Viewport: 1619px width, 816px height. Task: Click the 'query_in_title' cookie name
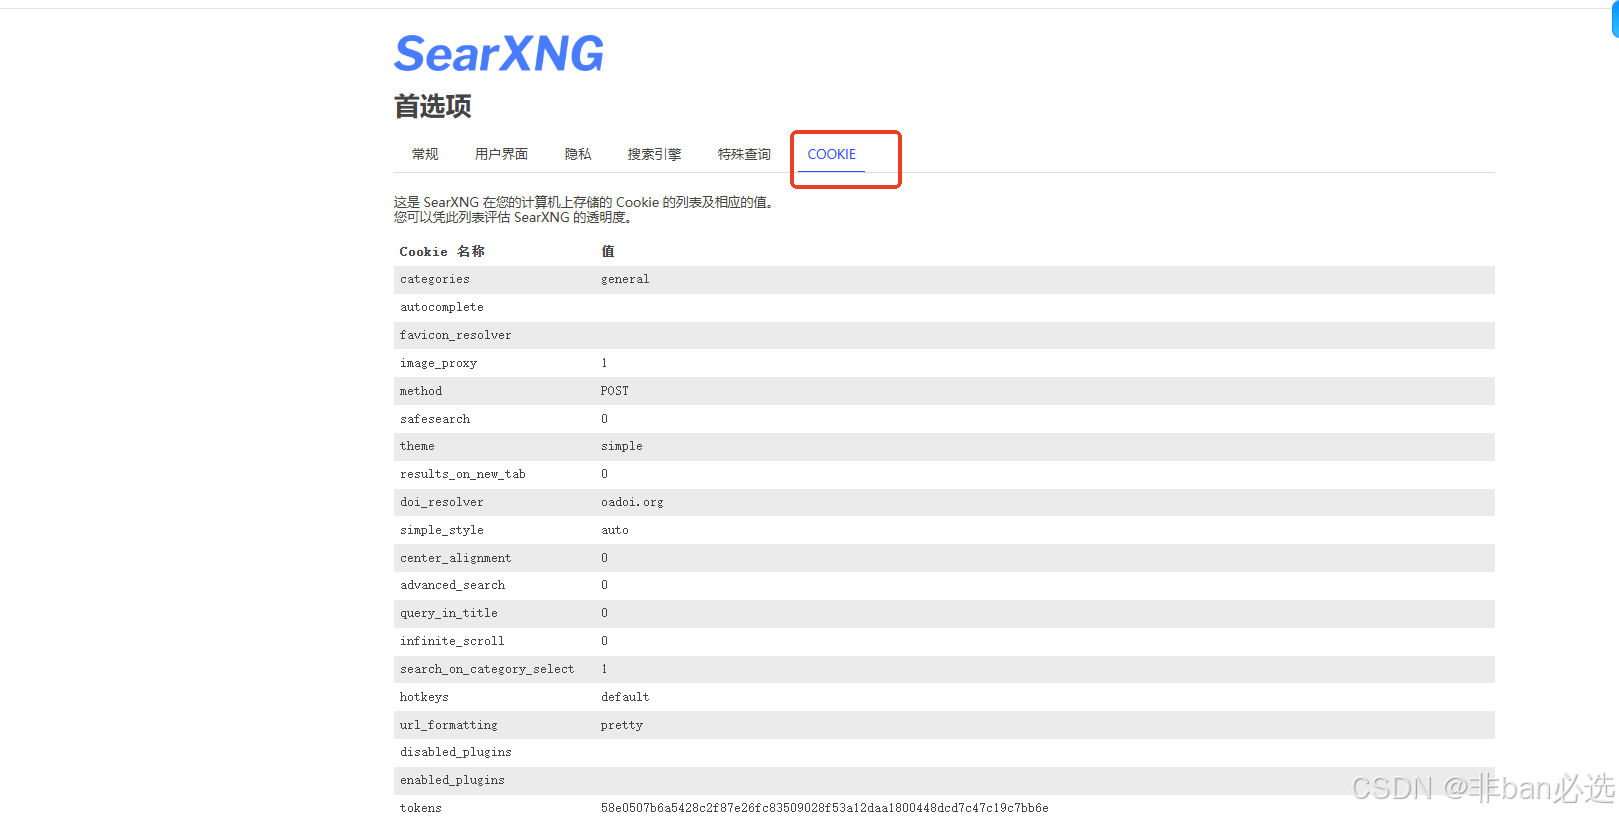[449, 614]
